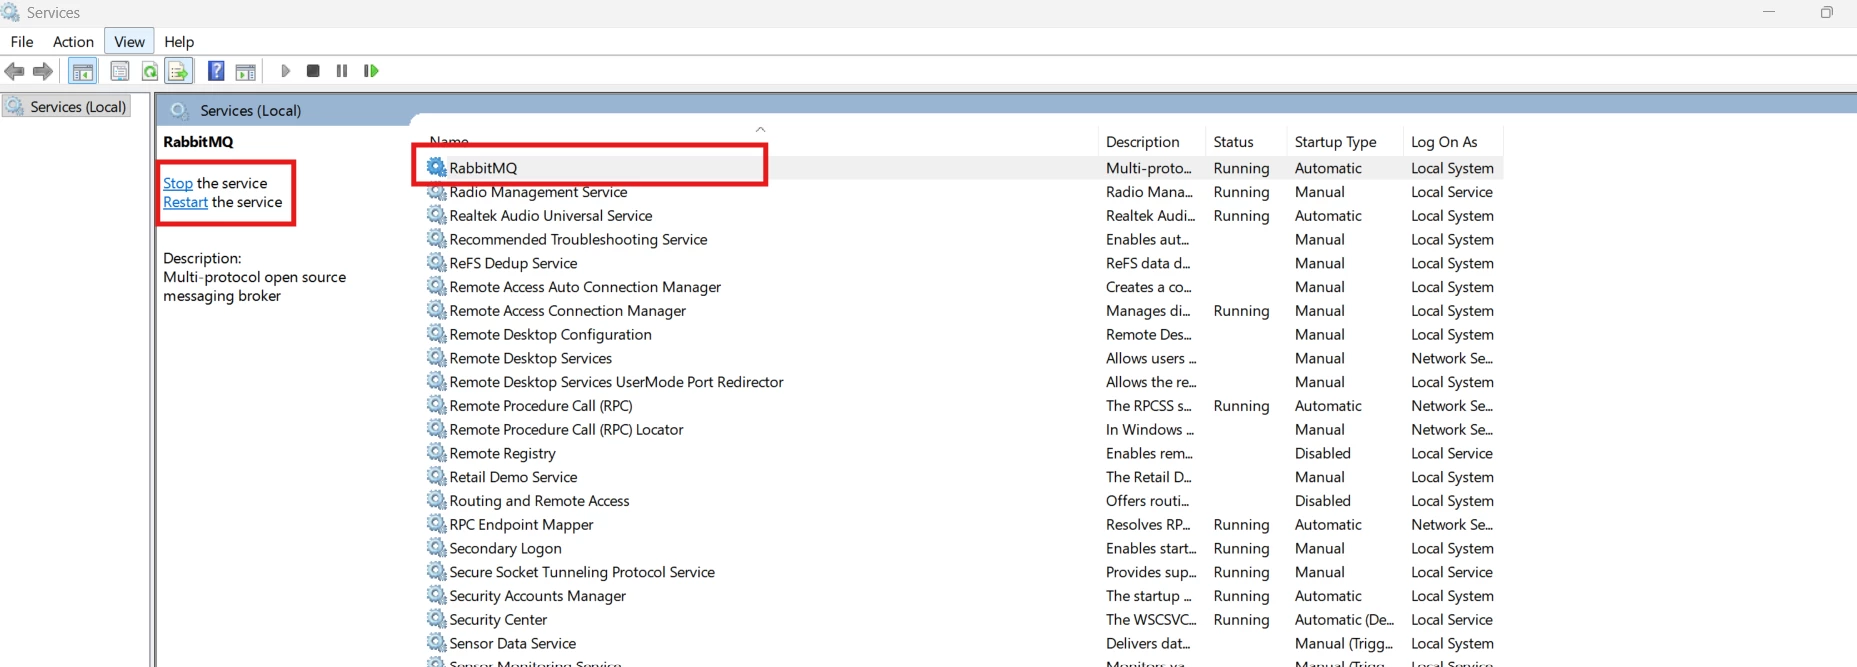Screen dimensions: 1857x667
Task: Click the Restart Service toolbar icon
Action: click(x=371, y=71)
